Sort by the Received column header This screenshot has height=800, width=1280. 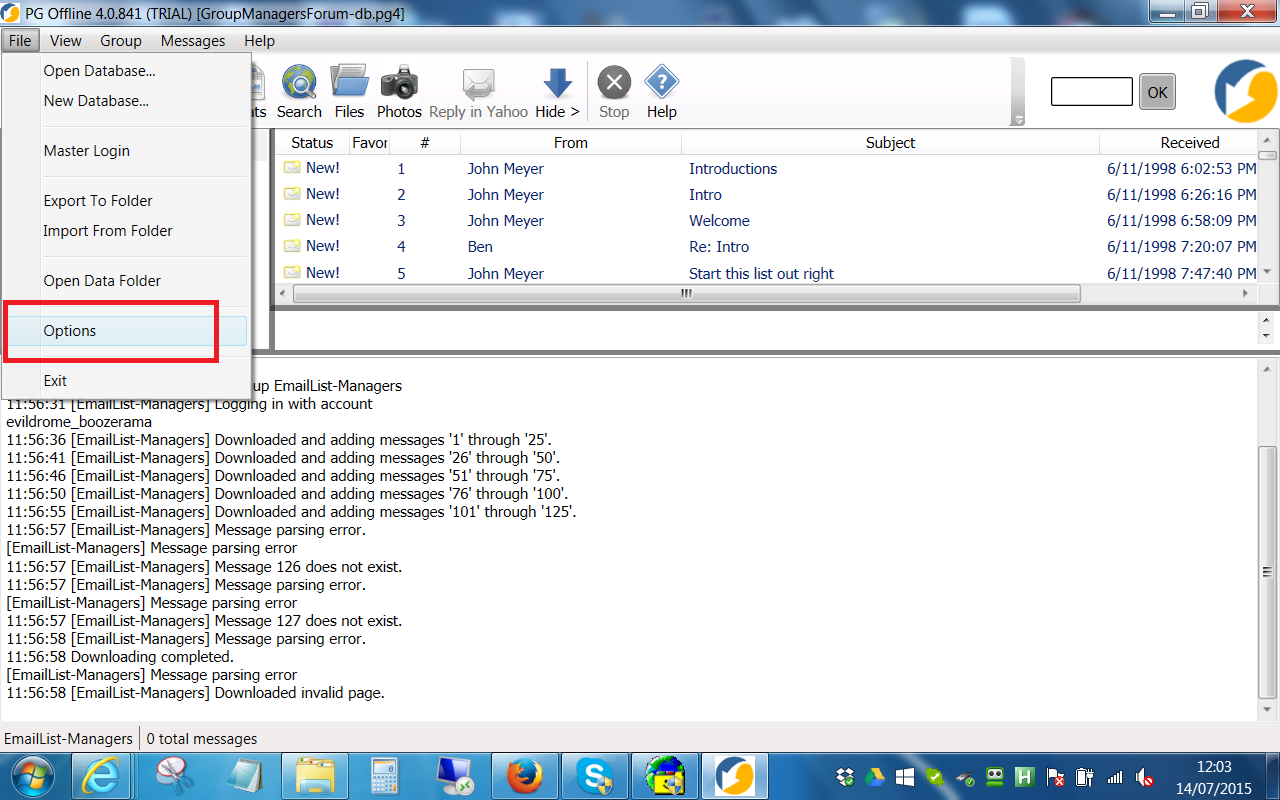click(1178, 143)
